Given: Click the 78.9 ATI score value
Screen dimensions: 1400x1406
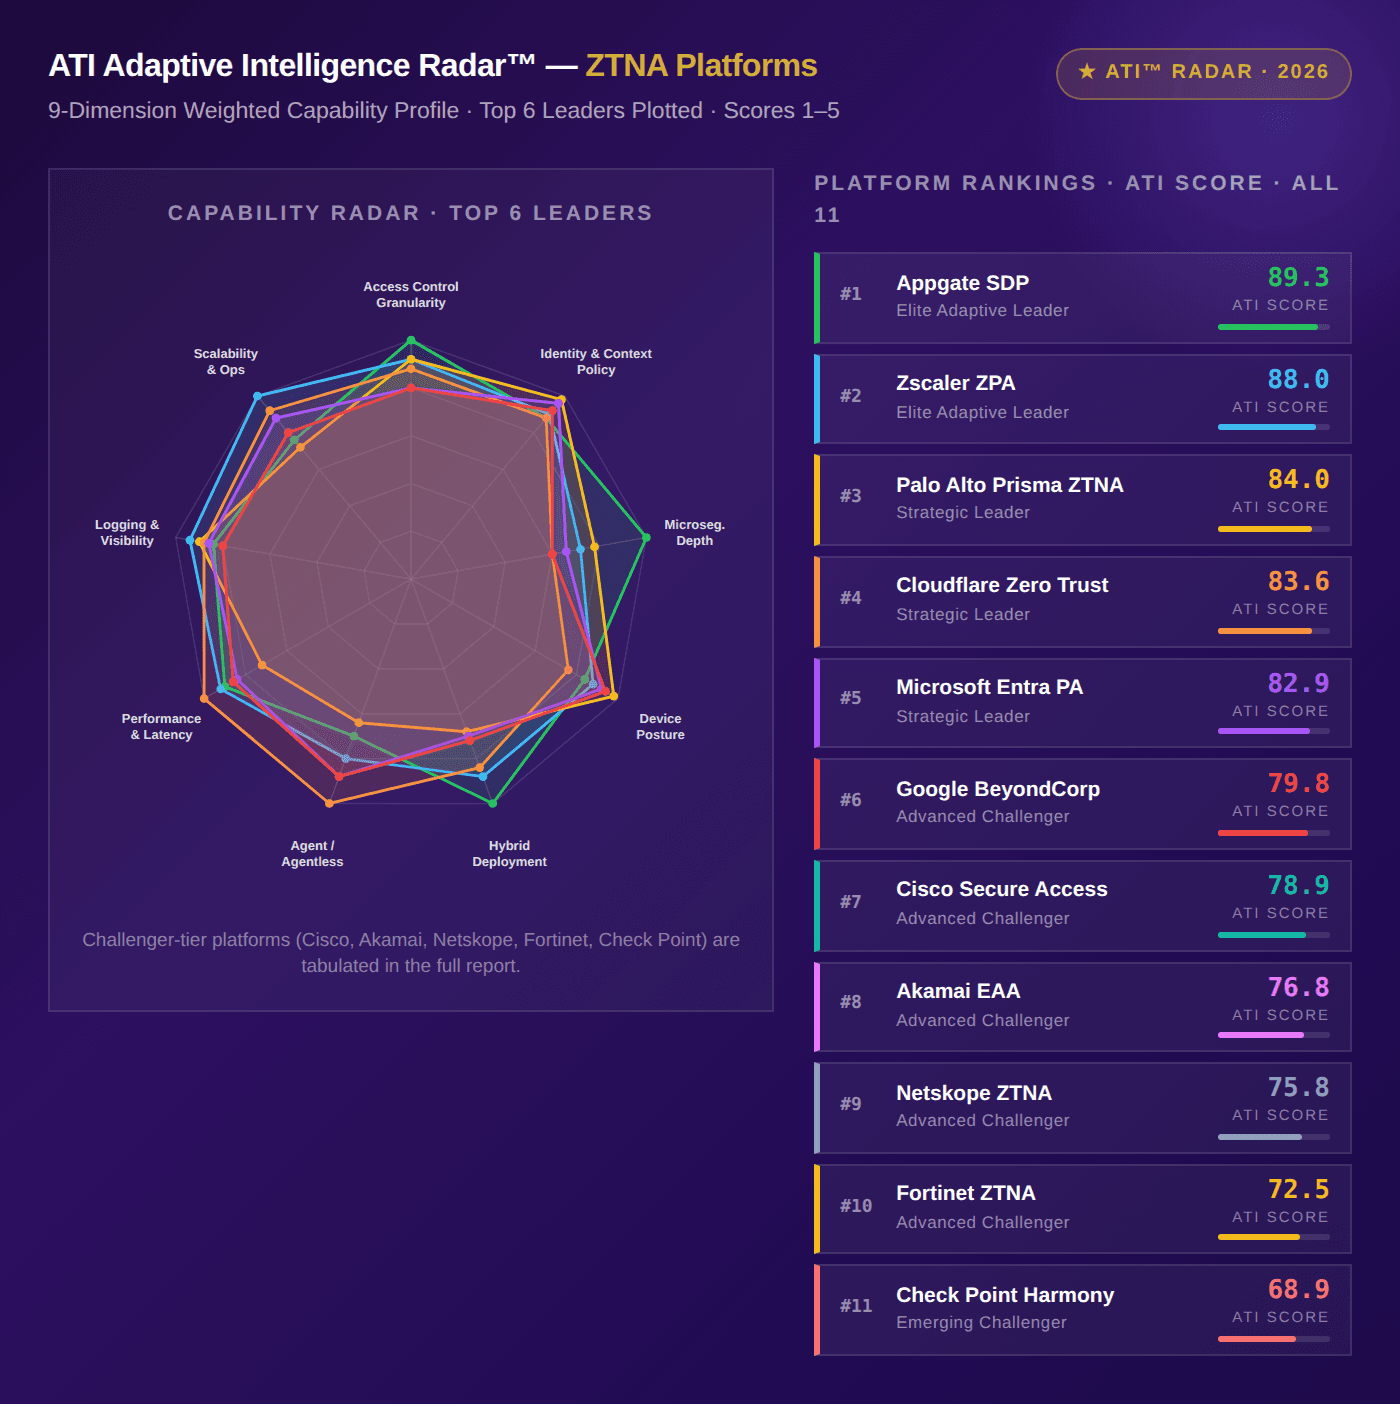Looking at the screenshot, I should (1298, 885).
